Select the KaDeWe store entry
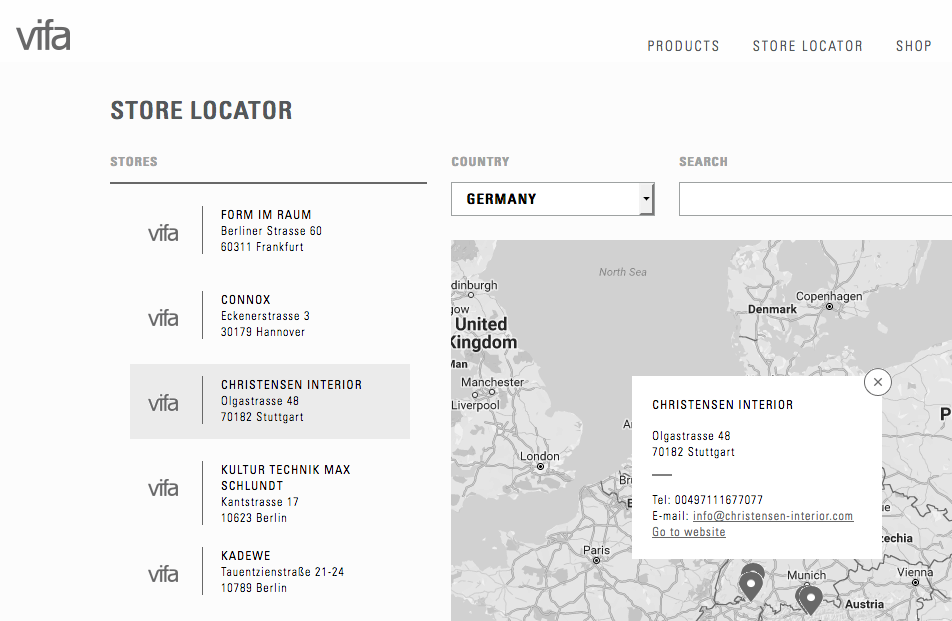952x621 pixels. point(270,571)
